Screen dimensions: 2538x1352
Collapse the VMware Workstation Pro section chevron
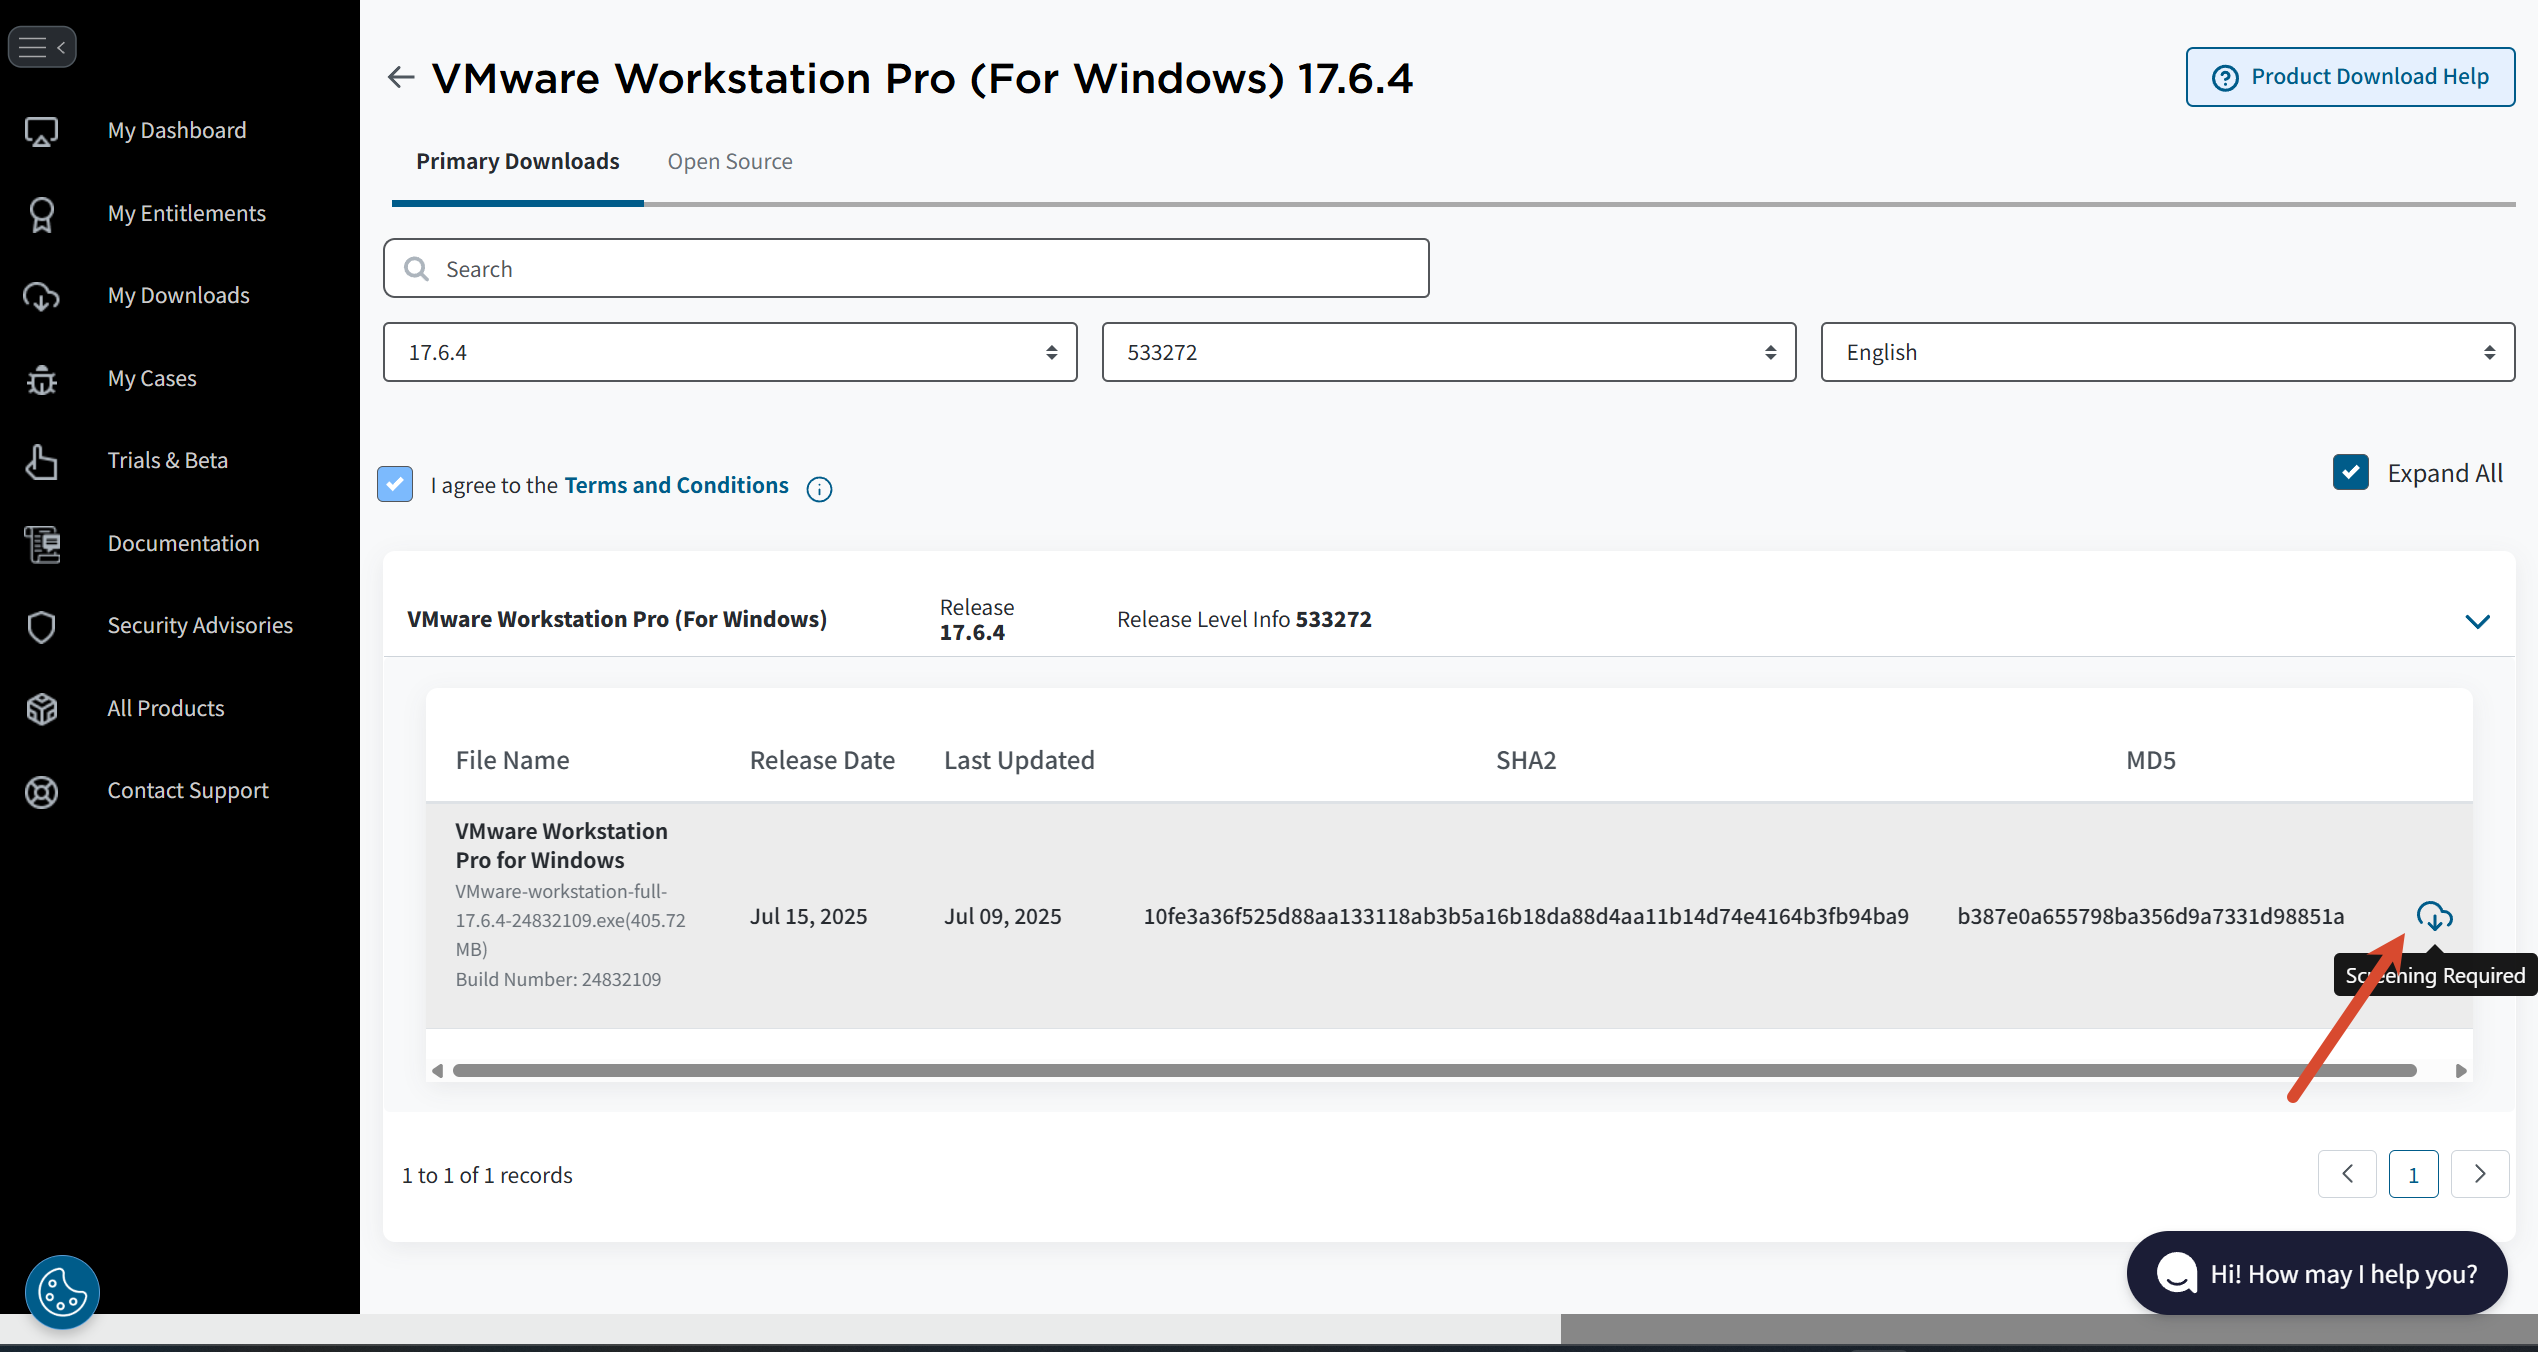click(2477, 621)
